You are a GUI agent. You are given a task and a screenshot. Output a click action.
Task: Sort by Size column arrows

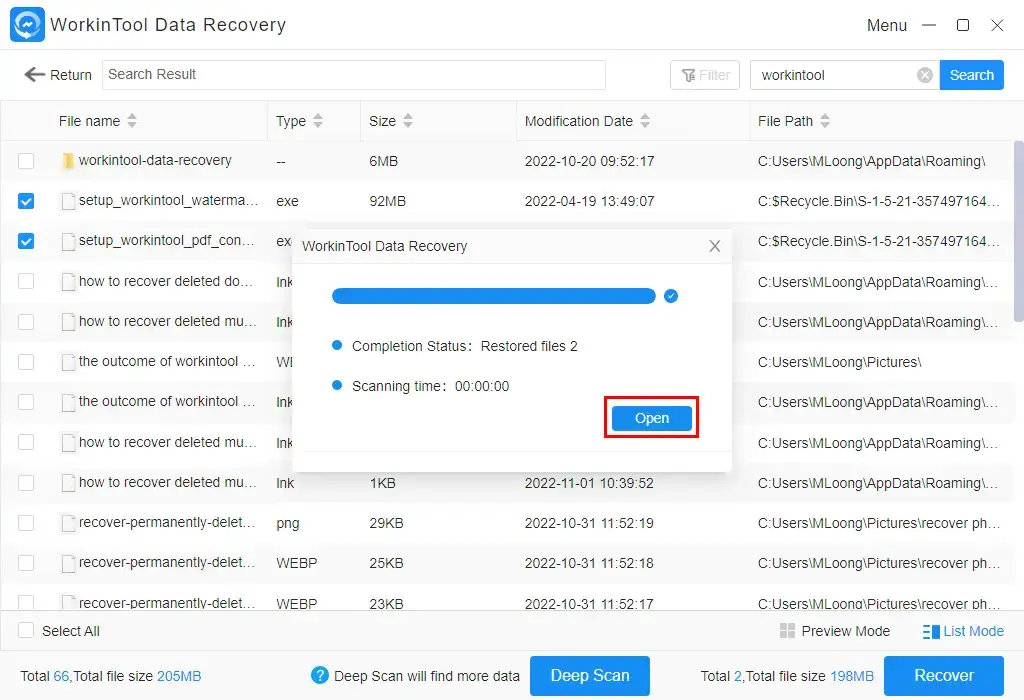point(408,121)
